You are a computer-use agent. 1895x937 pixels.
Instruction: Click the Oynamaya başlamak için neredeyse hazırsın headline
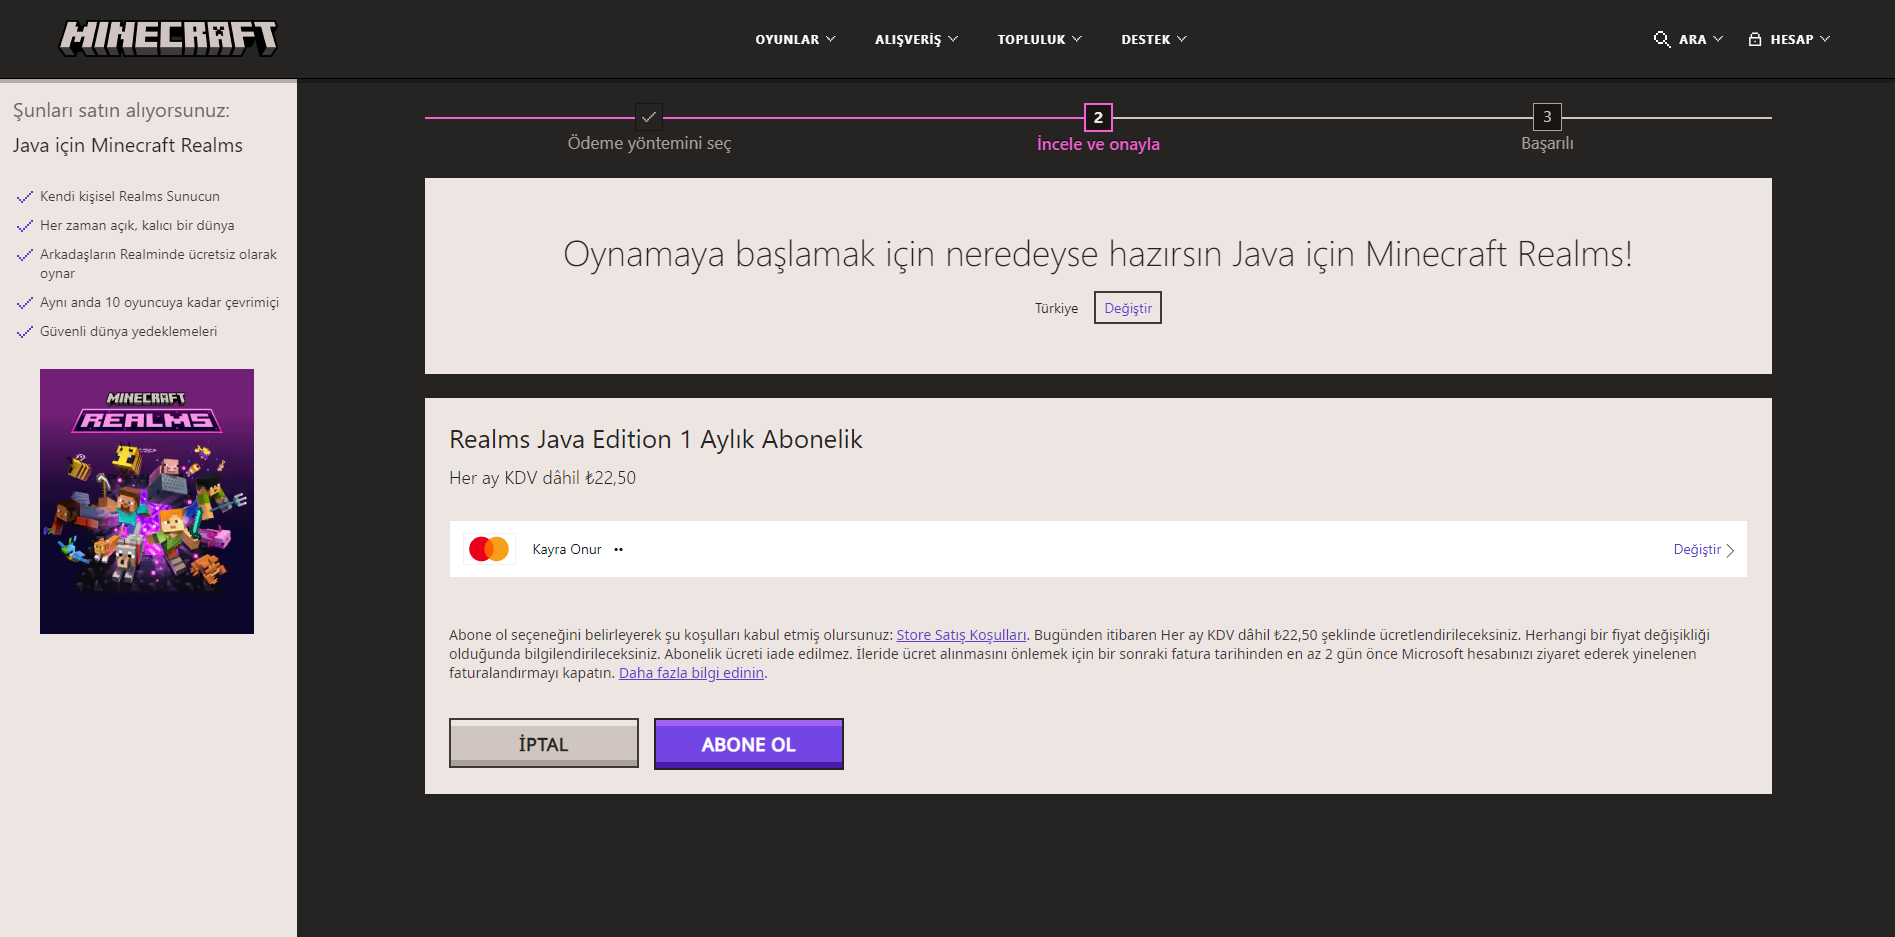[1098, 254]
